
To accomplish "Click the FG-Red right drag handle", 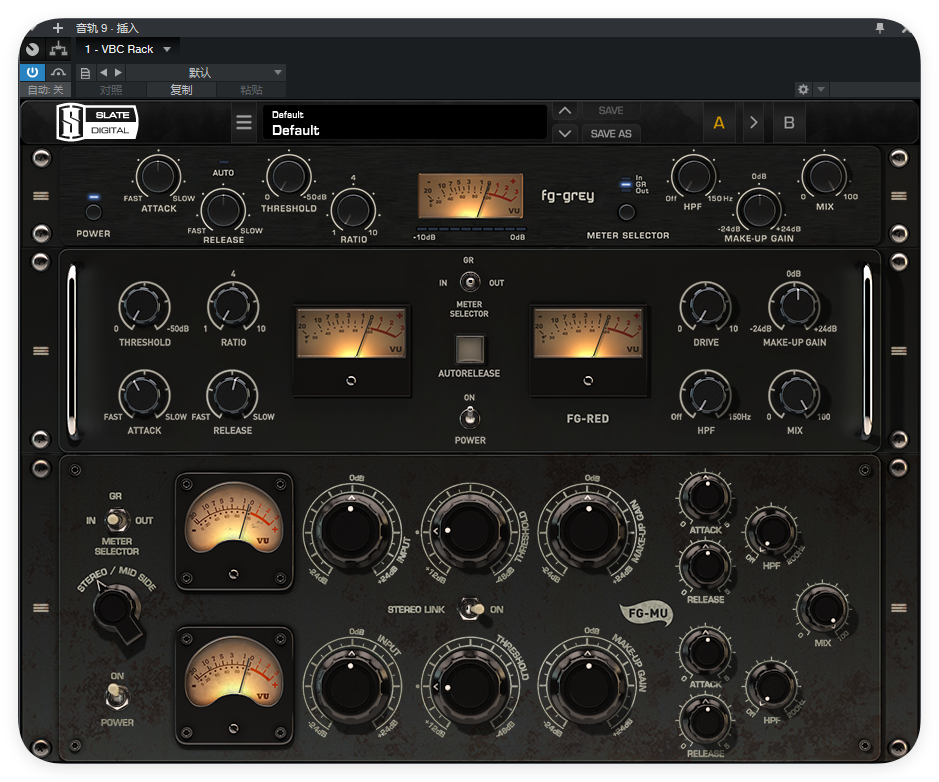I will point(898,351).
